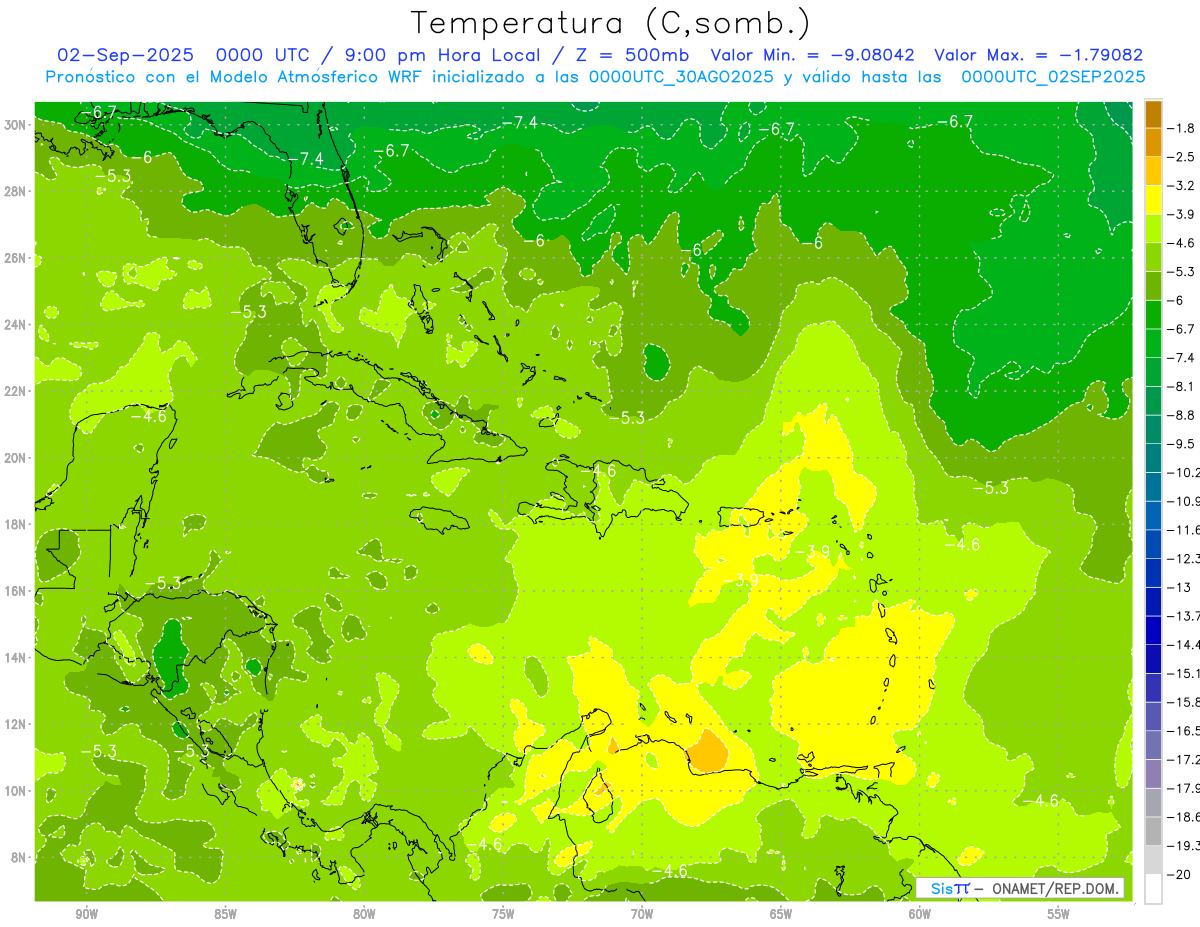1200x927 pixels.
Task: Click the legend value "-11.6"
Action: [1184, 530]
